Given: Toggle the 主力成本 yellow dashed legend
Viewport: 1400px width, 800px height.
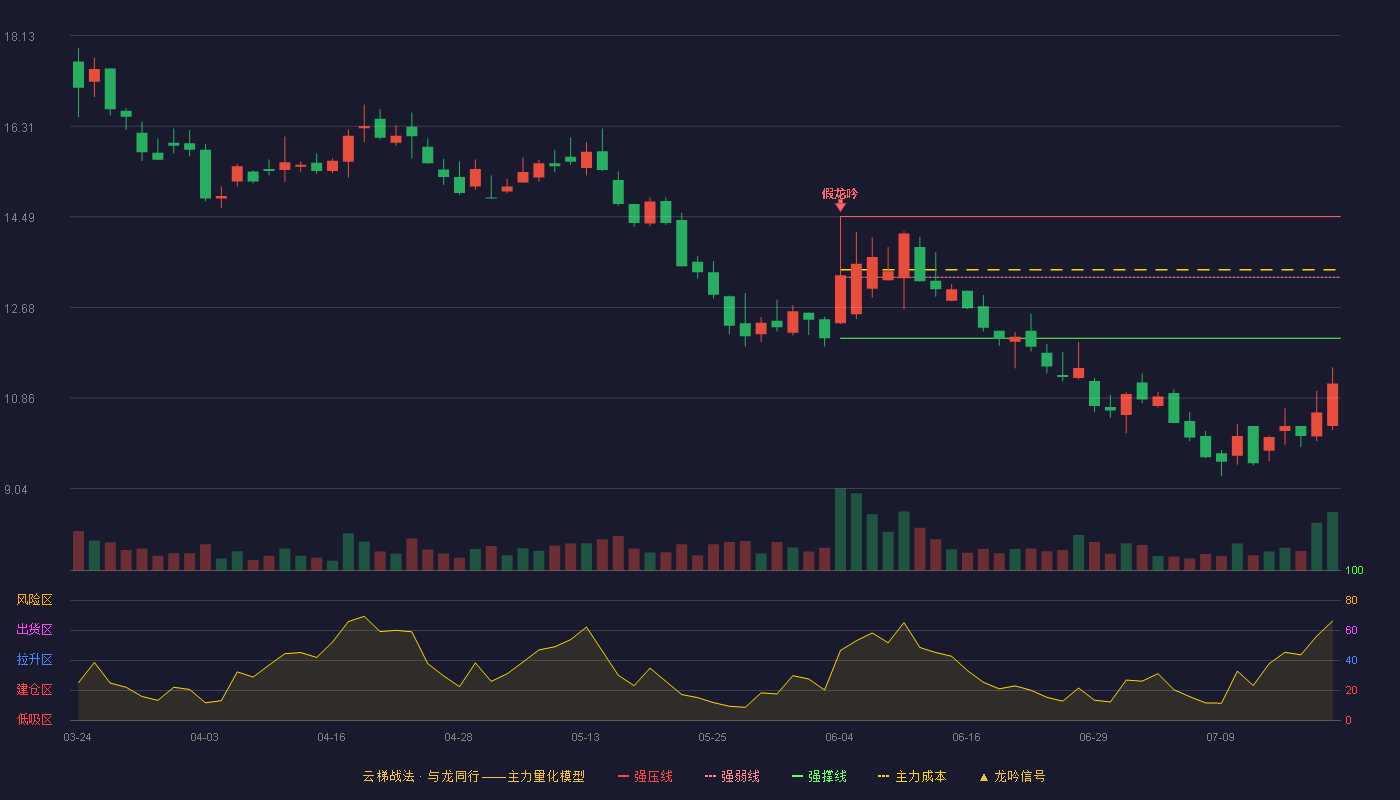Looking at the screenshot, I should (911, 776).
